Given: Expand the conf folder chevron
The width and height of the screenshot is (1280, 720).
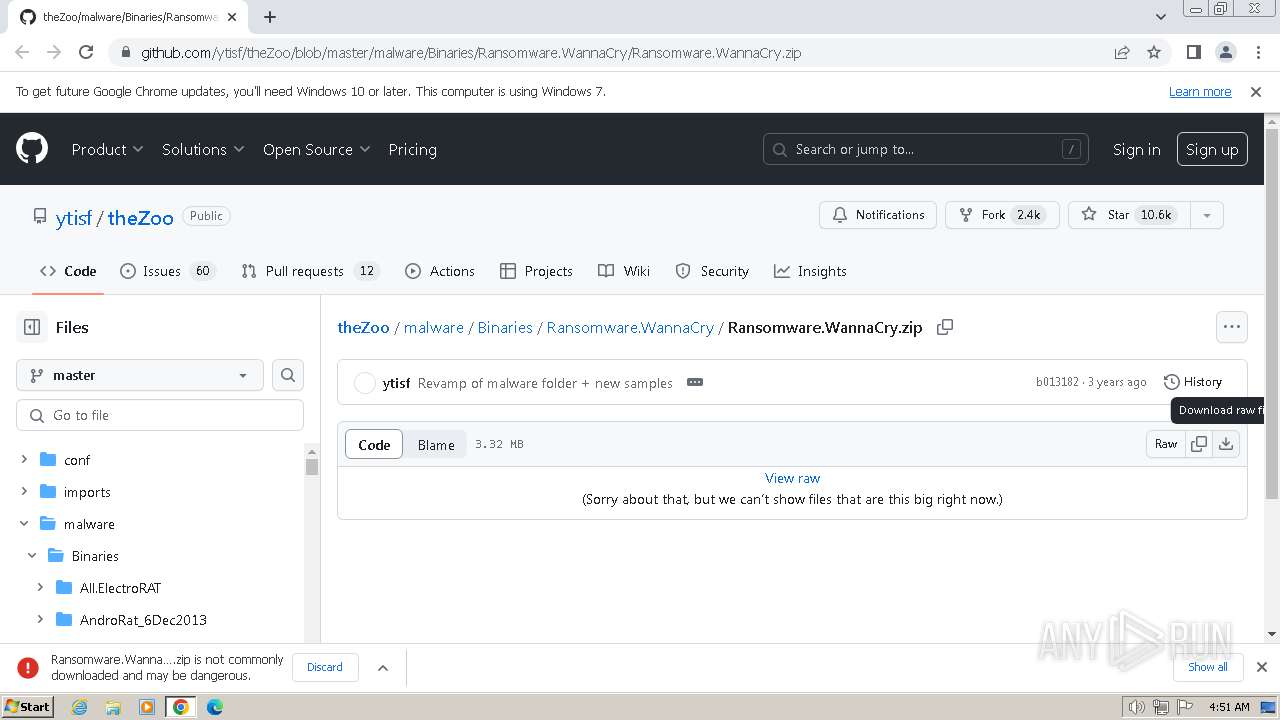Looking at the screenshot, I should pos(24,460).
